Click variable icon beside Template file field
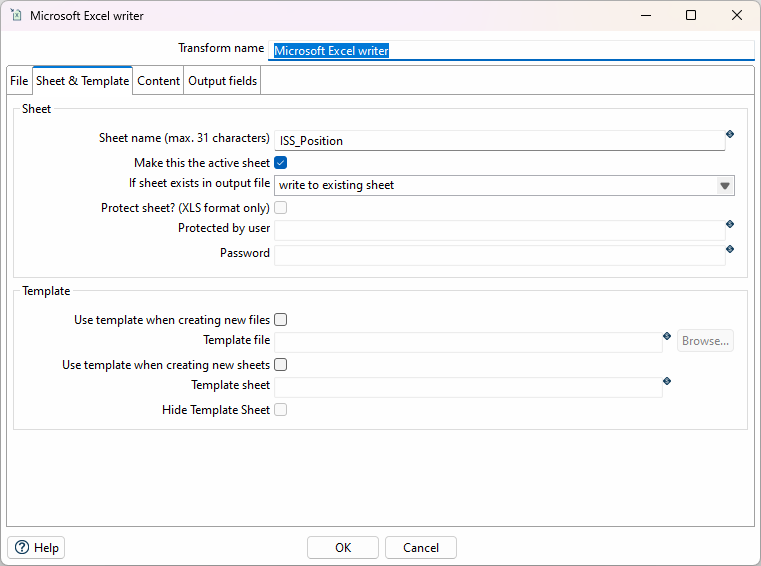The width and height of the screenshot is (761, 566). 667,336
